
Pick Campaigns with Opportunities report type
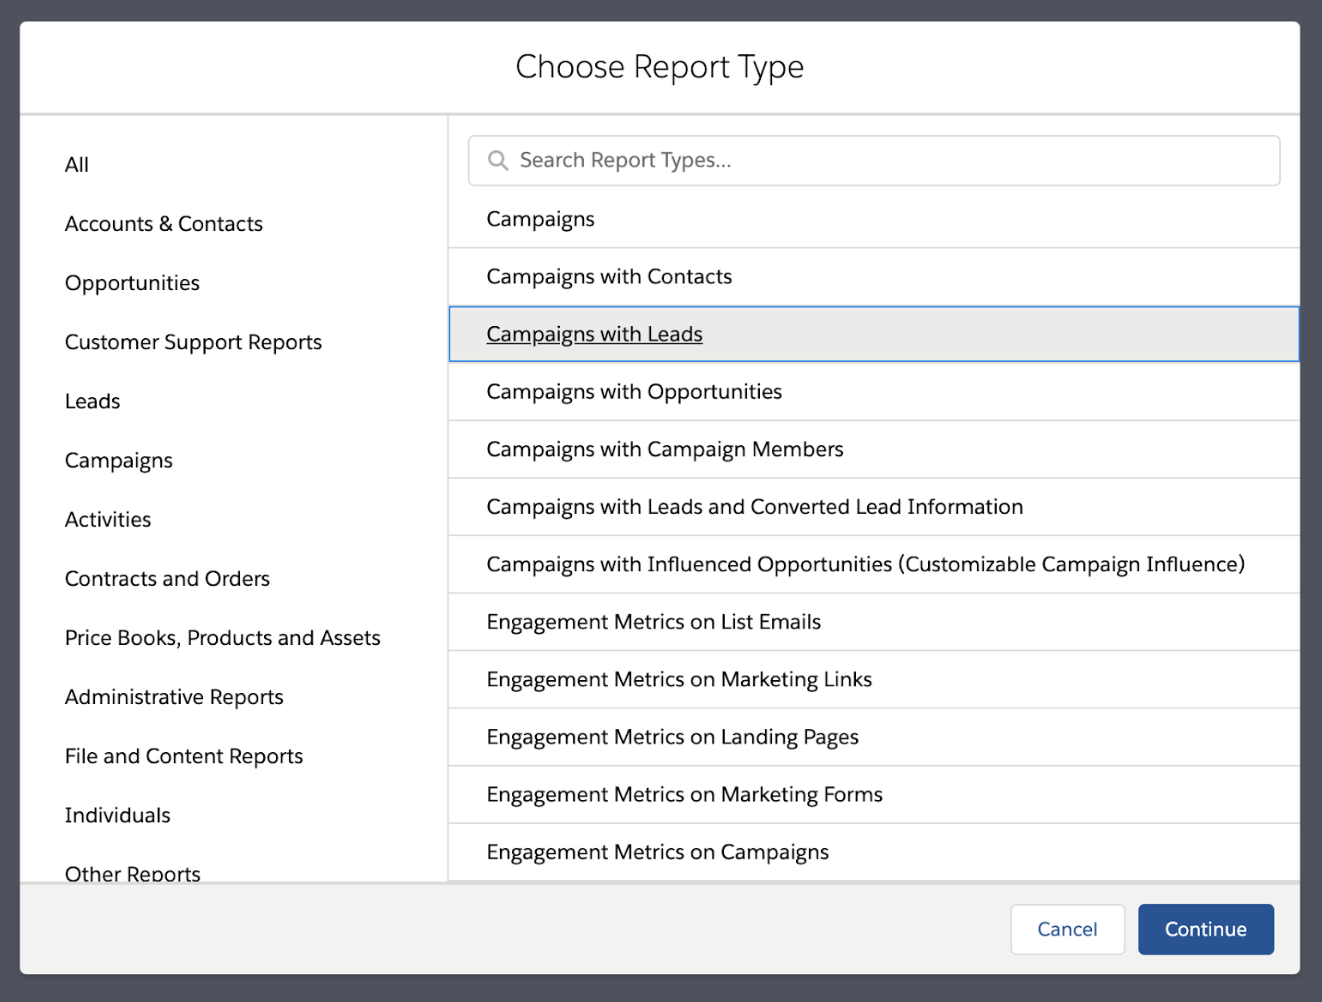(x=874, y=392)
